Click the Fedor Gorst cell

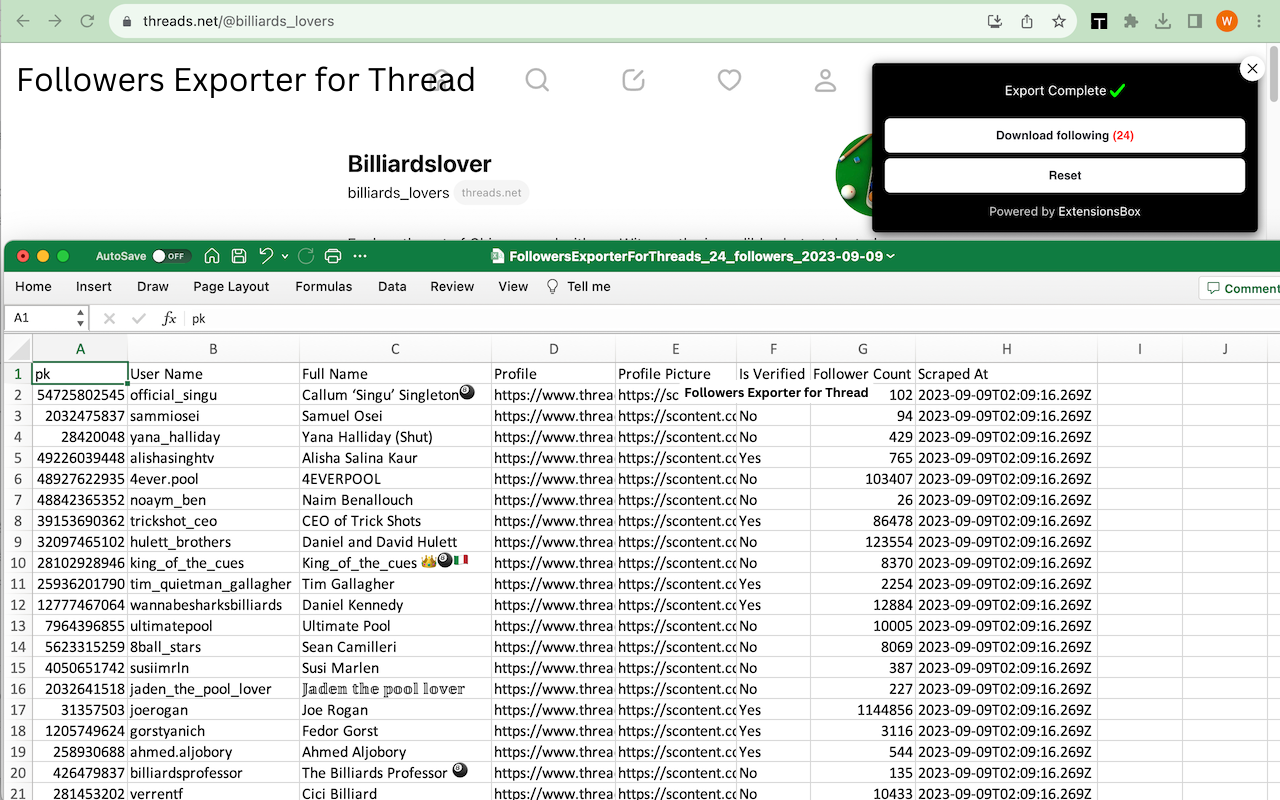(x=395, y=731)
